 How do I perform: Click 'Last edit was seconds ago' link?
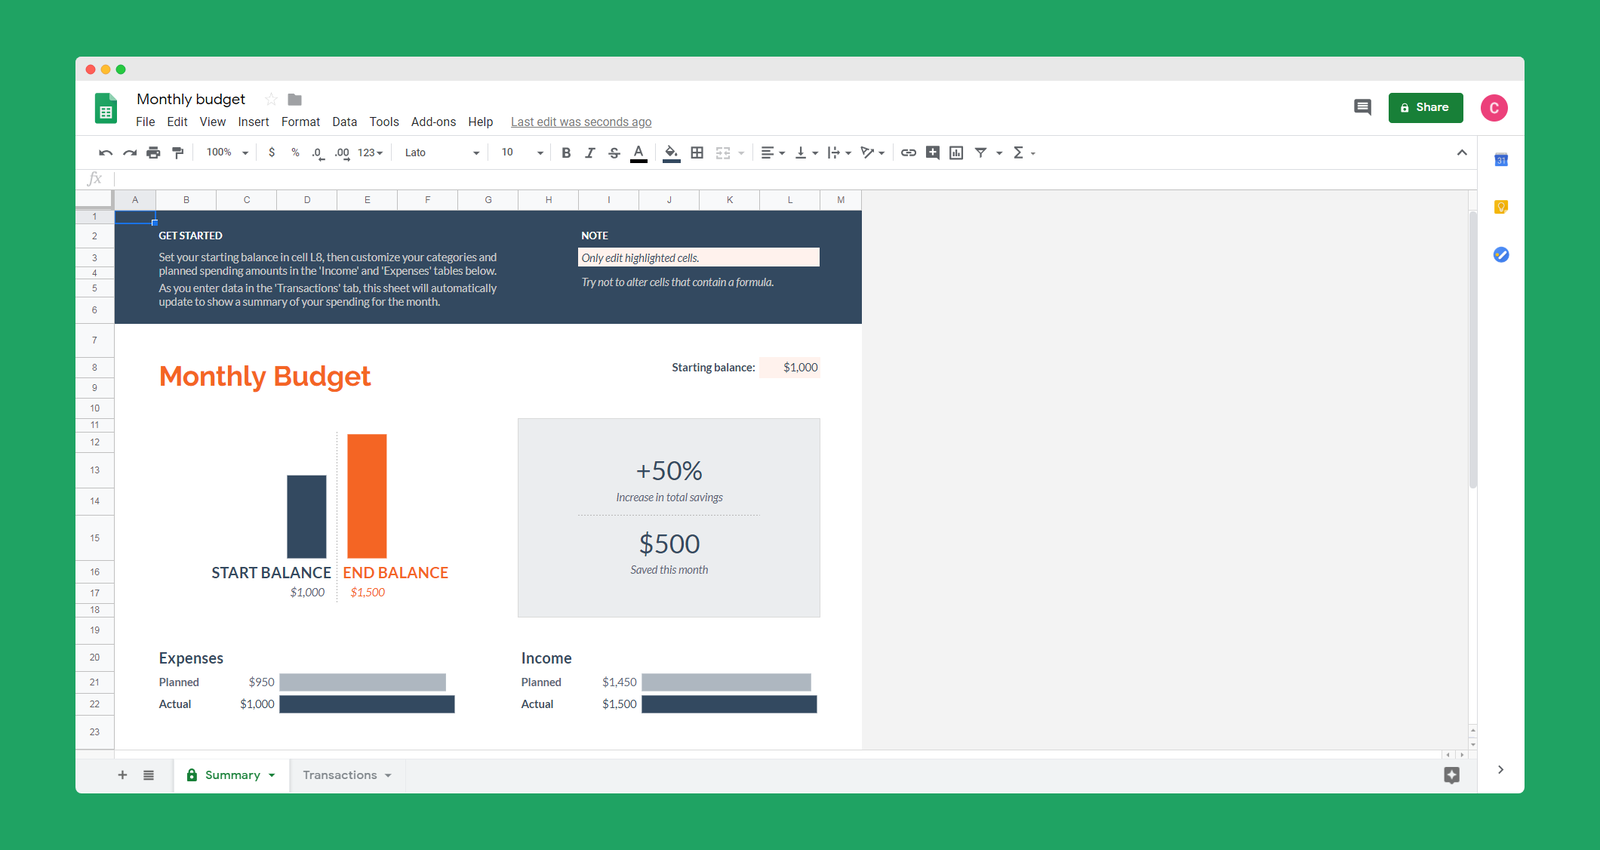pos(581,122)
